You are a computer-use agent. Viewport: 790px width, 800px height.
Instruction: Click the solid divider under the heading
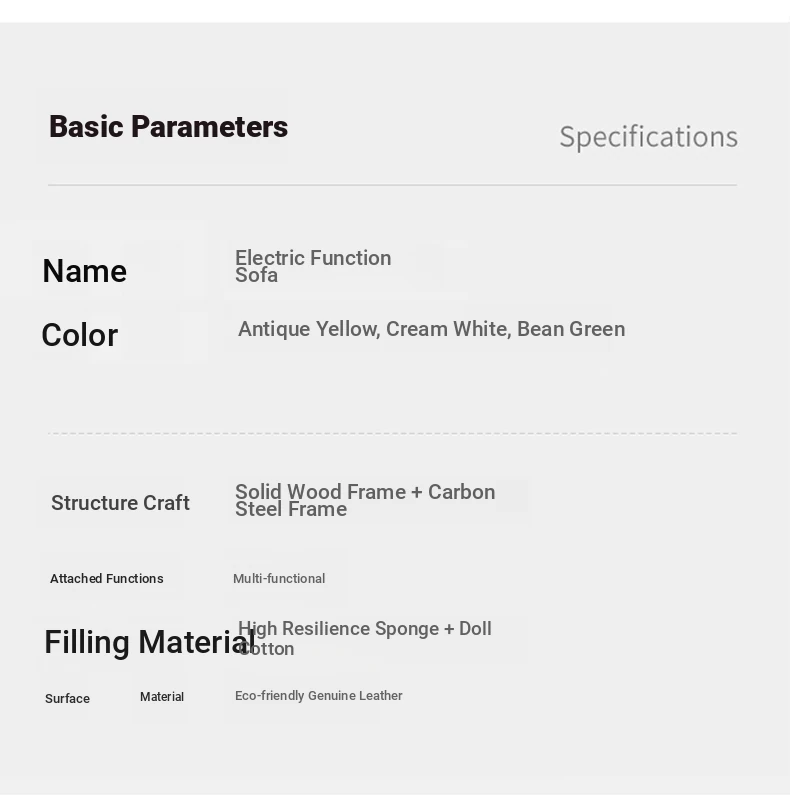(x=392, y=185)
